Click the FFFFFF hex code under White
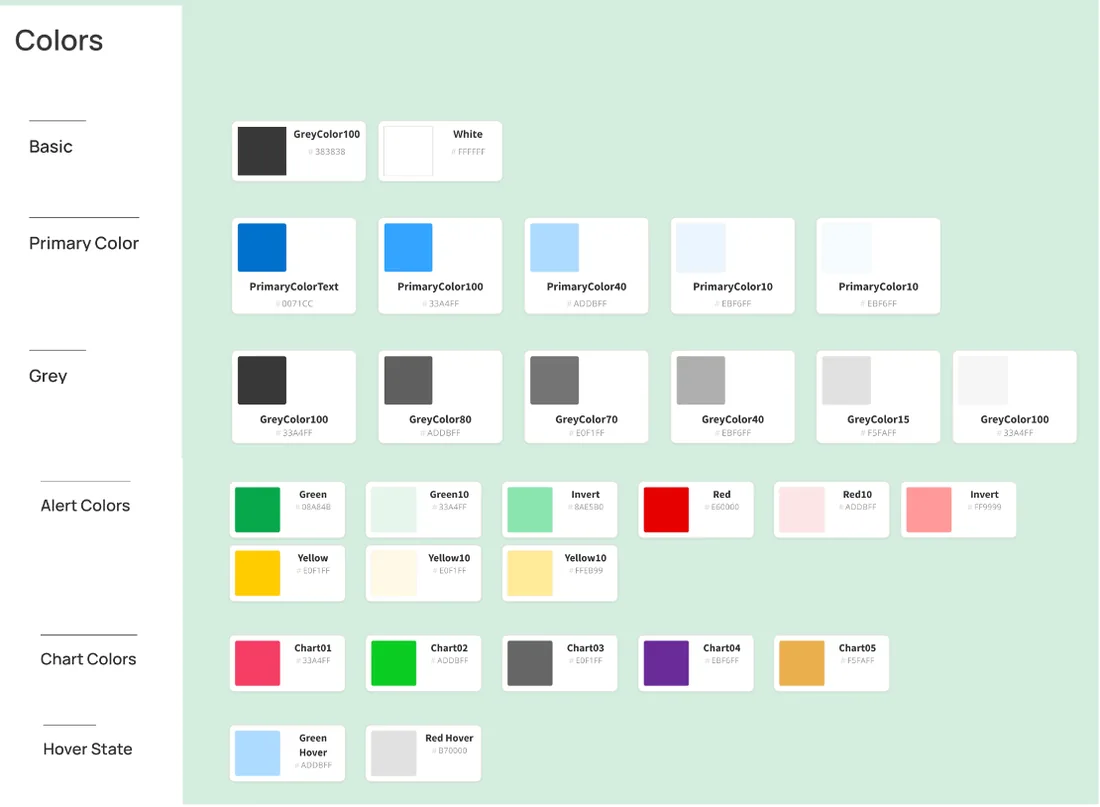This screenshot has height=807, width=1100. coord(468,152)
